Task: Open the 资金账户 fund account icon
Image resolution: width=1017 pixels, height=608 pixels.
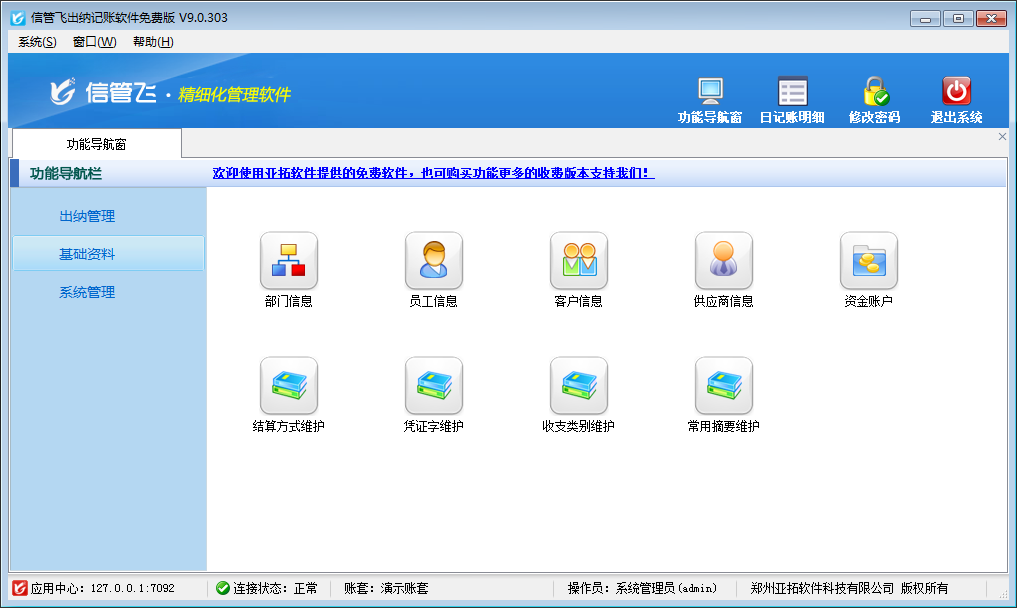Action: pyautogui.click(x=868, y=261)
